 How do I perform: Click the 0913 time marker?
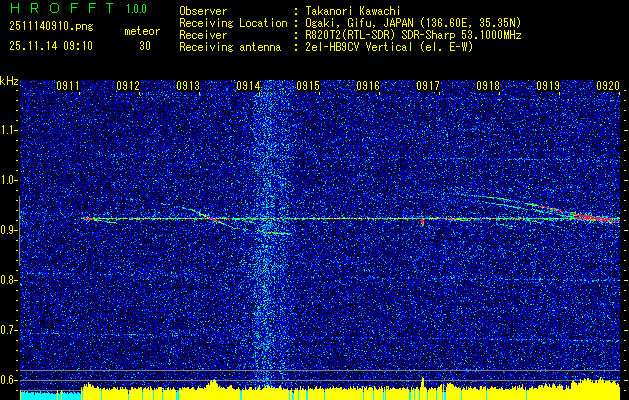[188, 86]
